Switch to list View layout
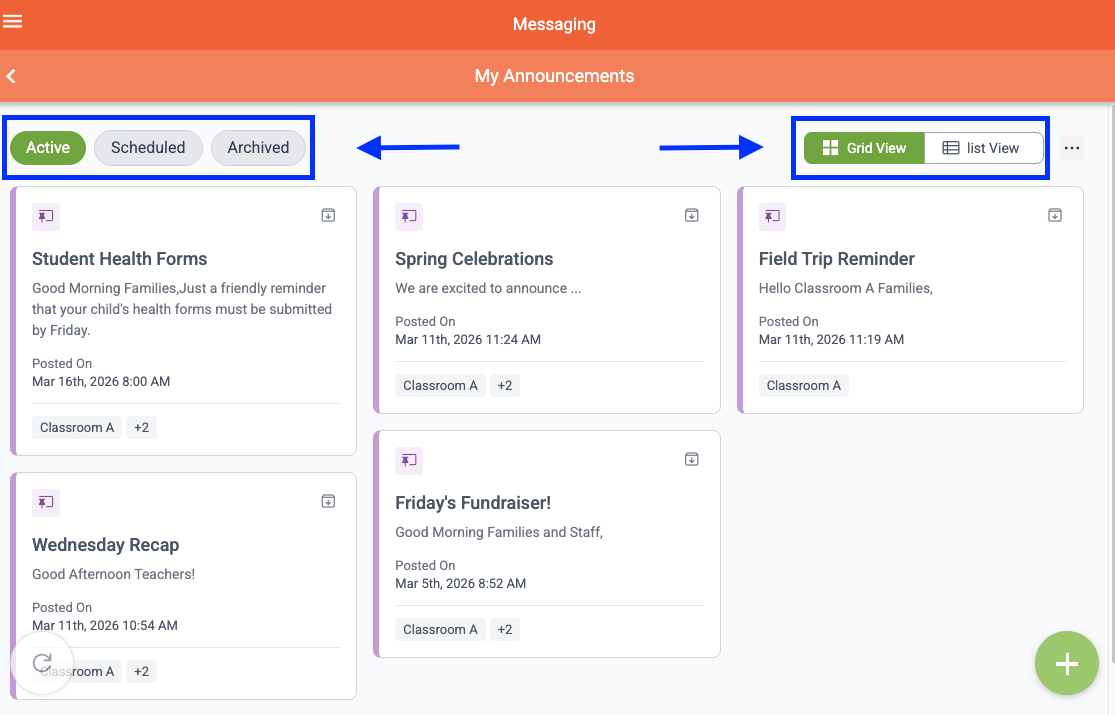This screenshot has width=1115, height=715. [982, 148]
